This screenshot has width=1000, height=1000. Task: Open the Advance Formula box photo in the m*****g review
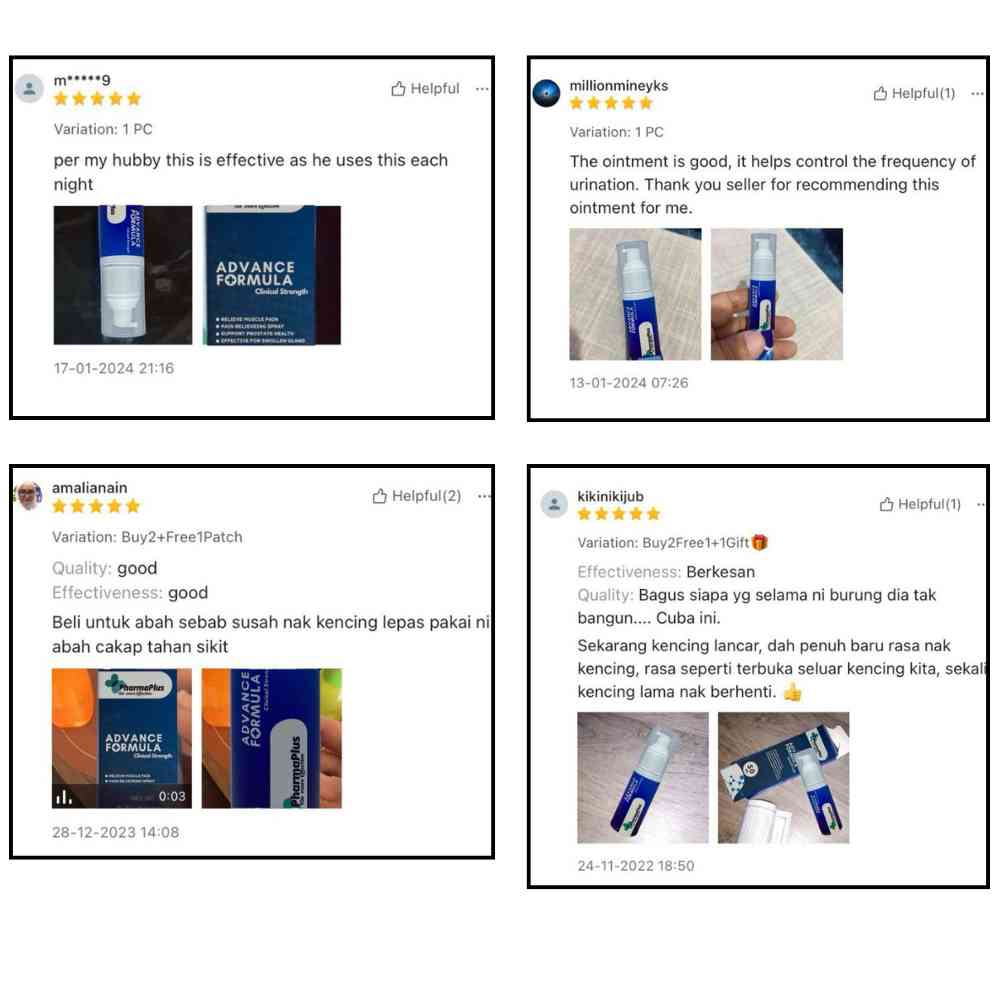tap(272, 275)
